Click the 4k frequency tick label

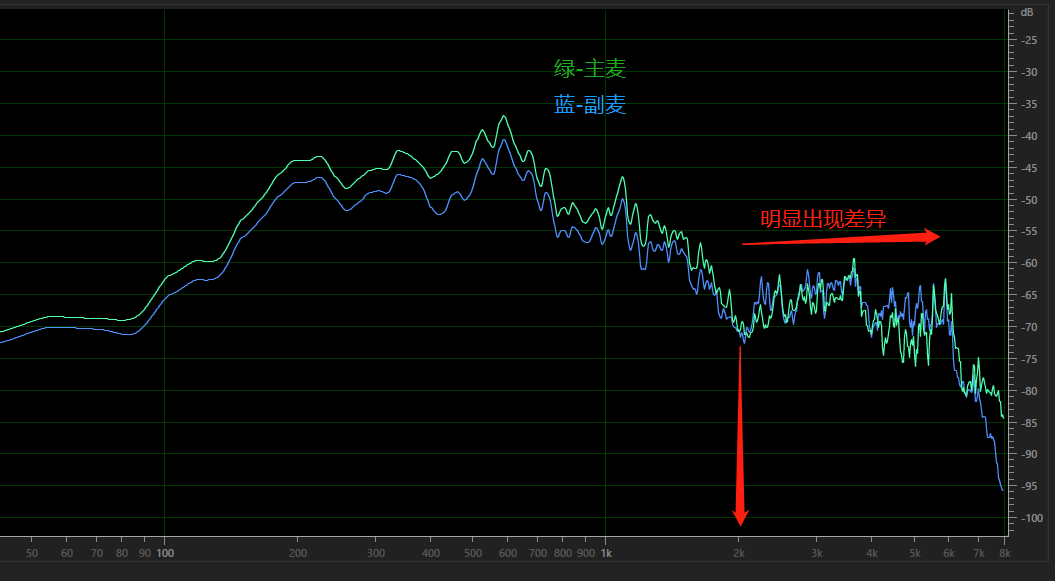(871, 553)
